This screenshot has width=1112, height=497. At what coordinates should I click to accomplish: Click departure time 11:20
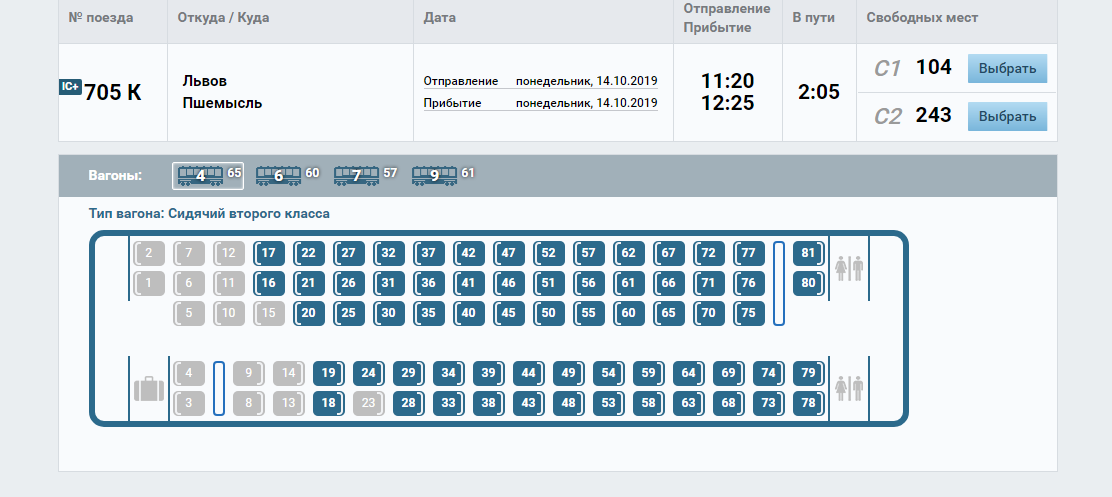click(728, 81)
